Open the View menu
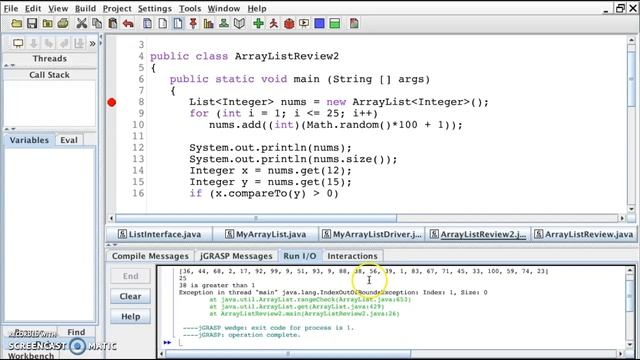The image size is (640, 360). (58, 8)
